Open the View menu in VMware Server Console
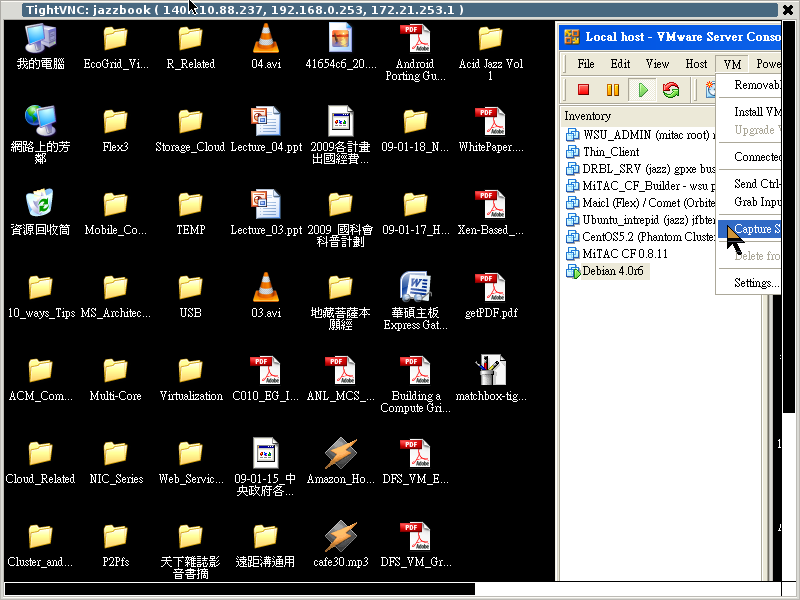800x600 pixels. [x=657, y=64]
